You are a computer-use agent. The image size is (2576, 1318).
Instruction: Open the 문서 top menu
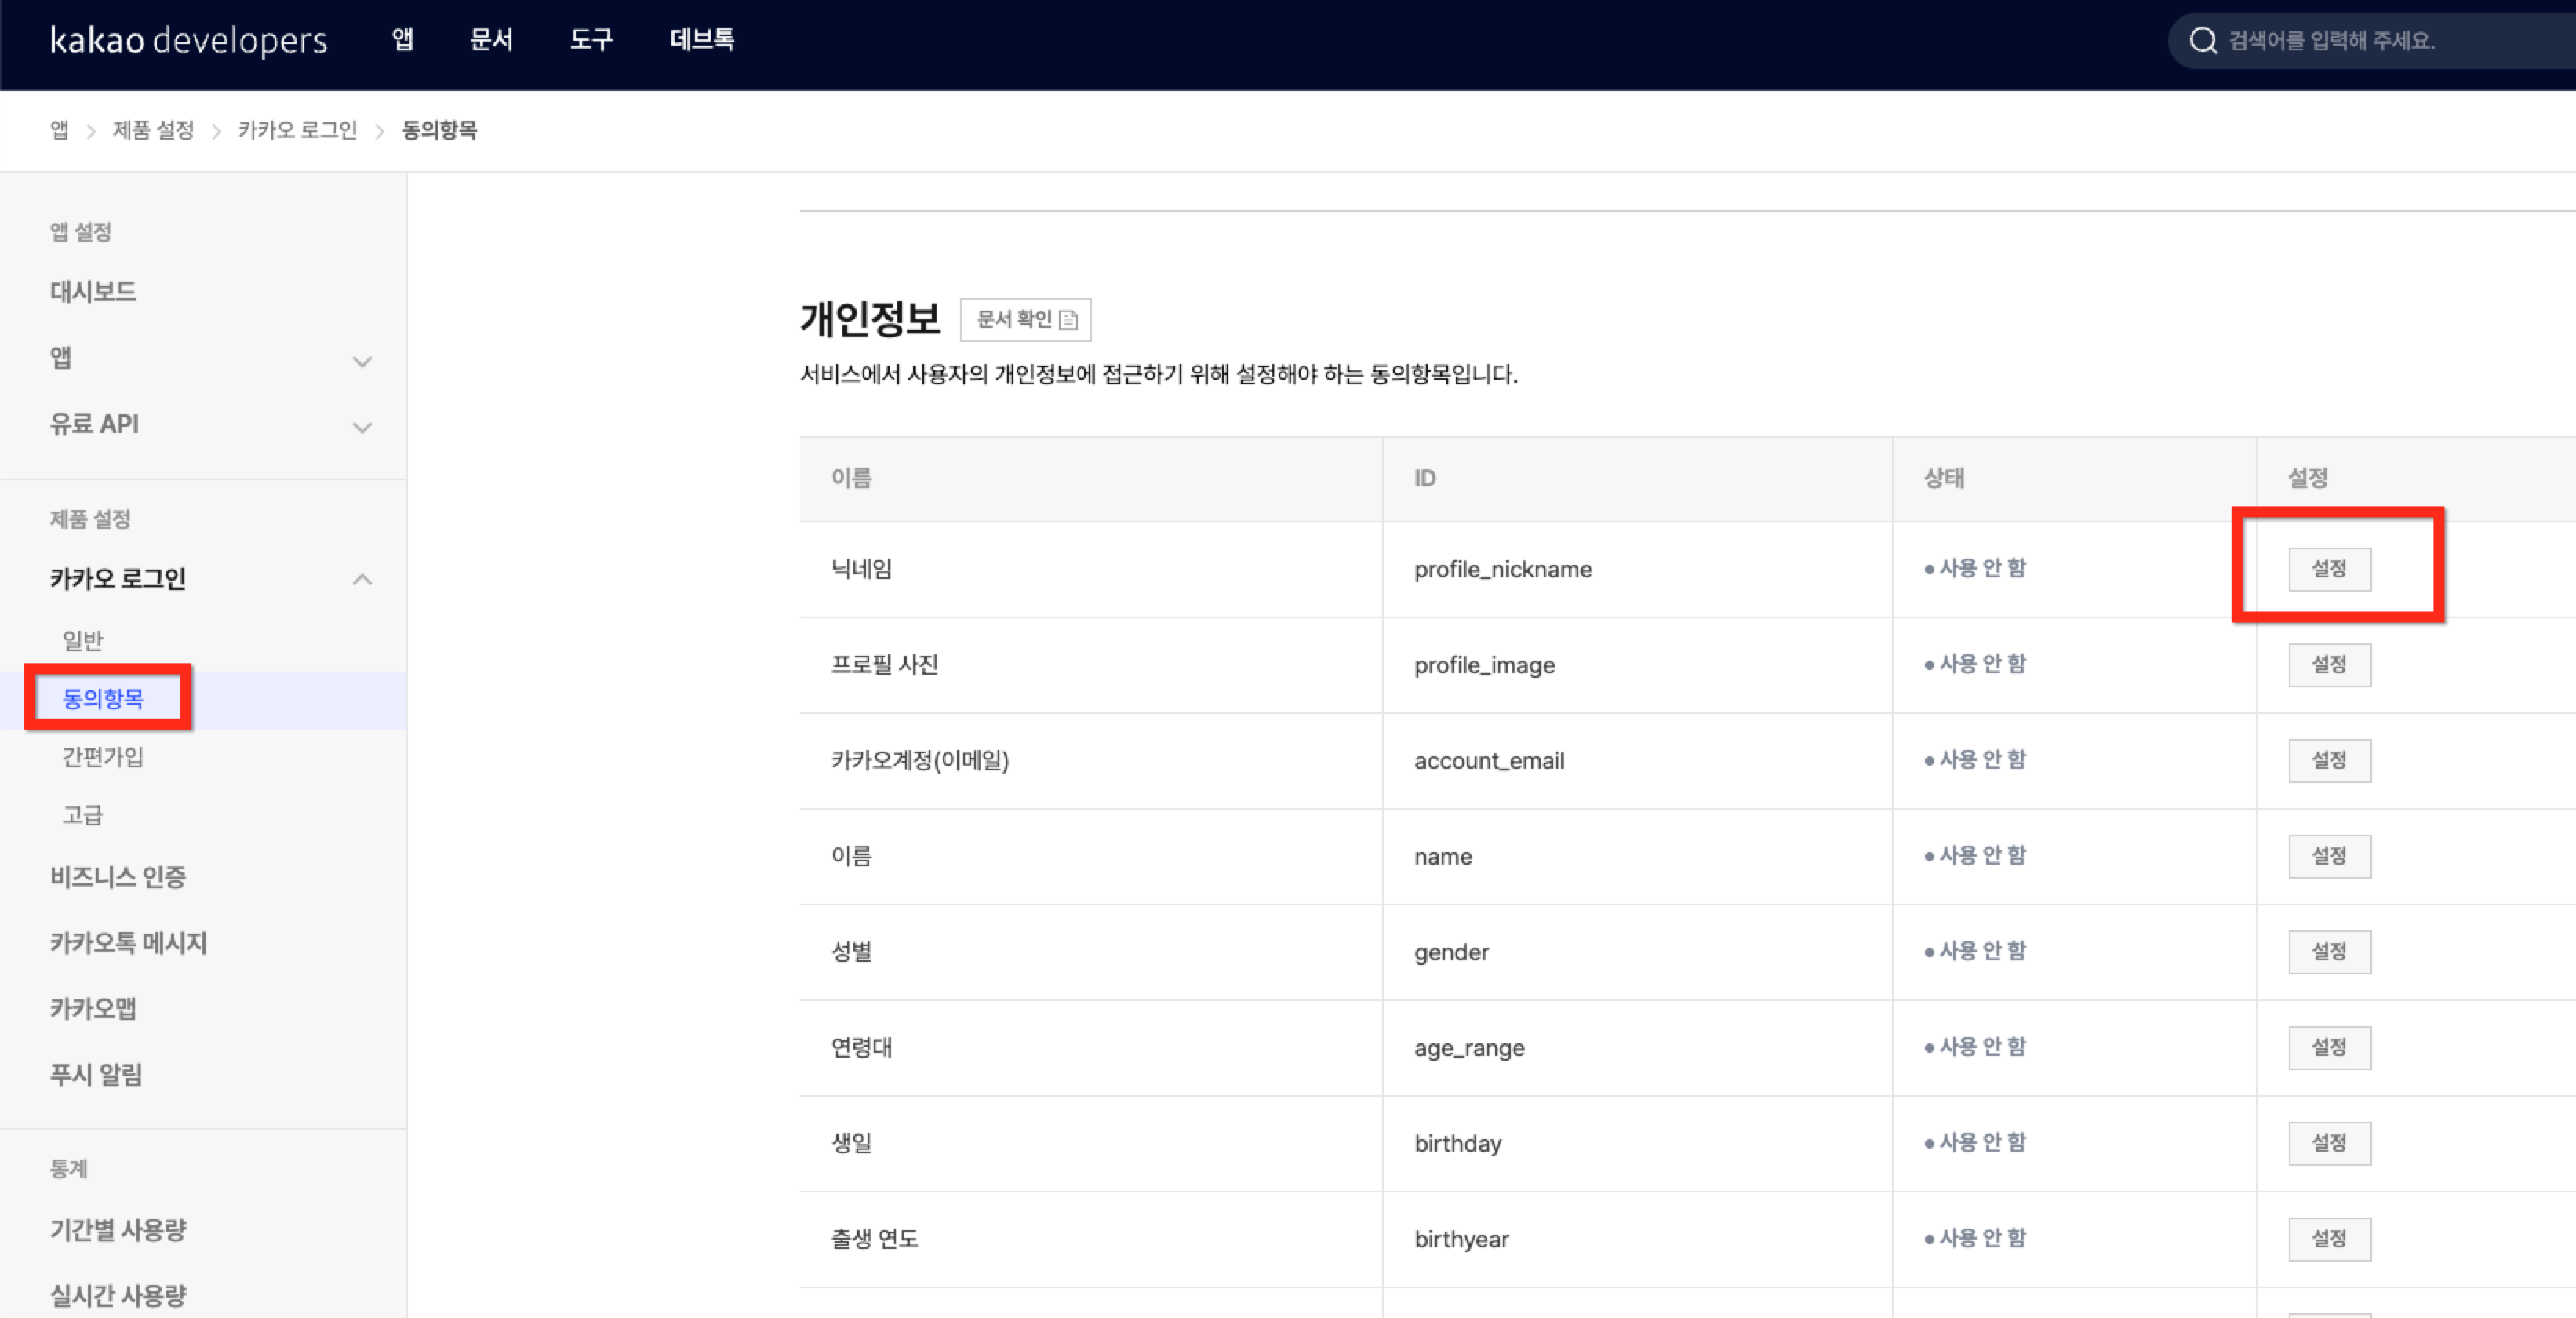pyautogui.click(x=491, y=40)
